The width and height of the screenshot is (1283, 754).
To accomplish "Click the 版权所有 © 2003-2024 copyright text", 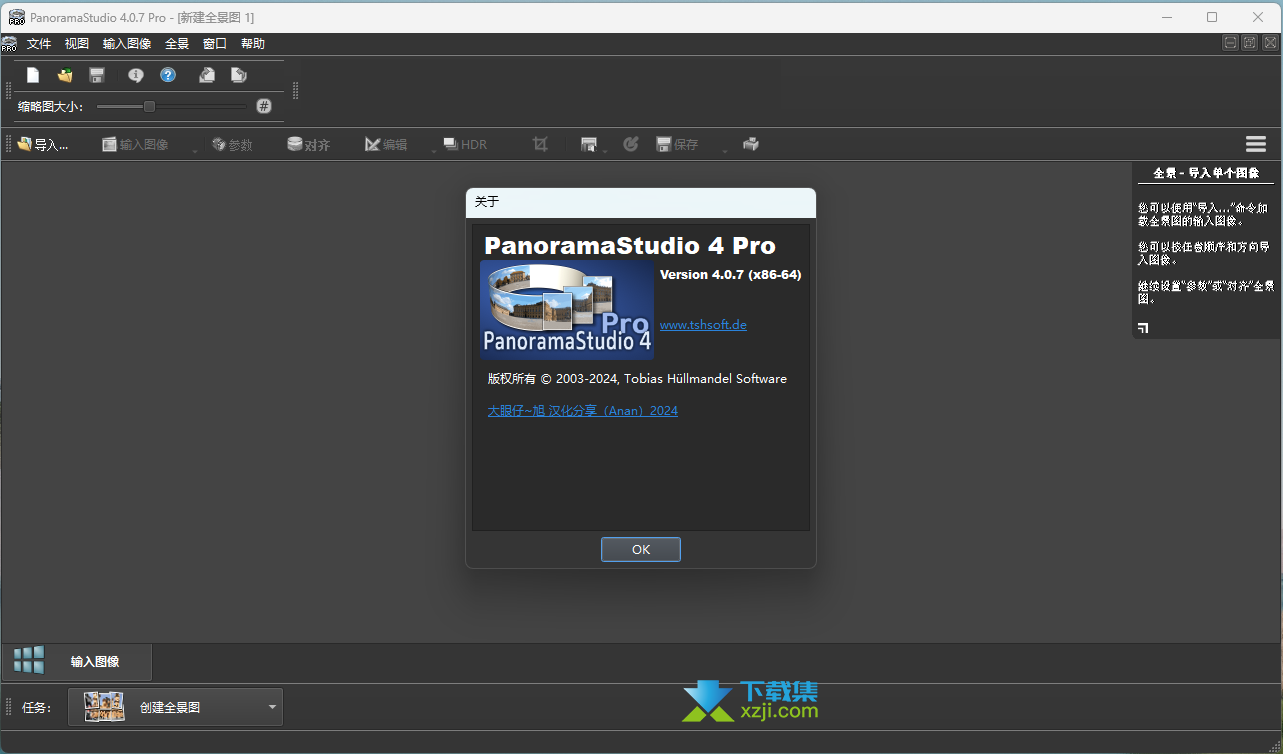I will 637,379.
